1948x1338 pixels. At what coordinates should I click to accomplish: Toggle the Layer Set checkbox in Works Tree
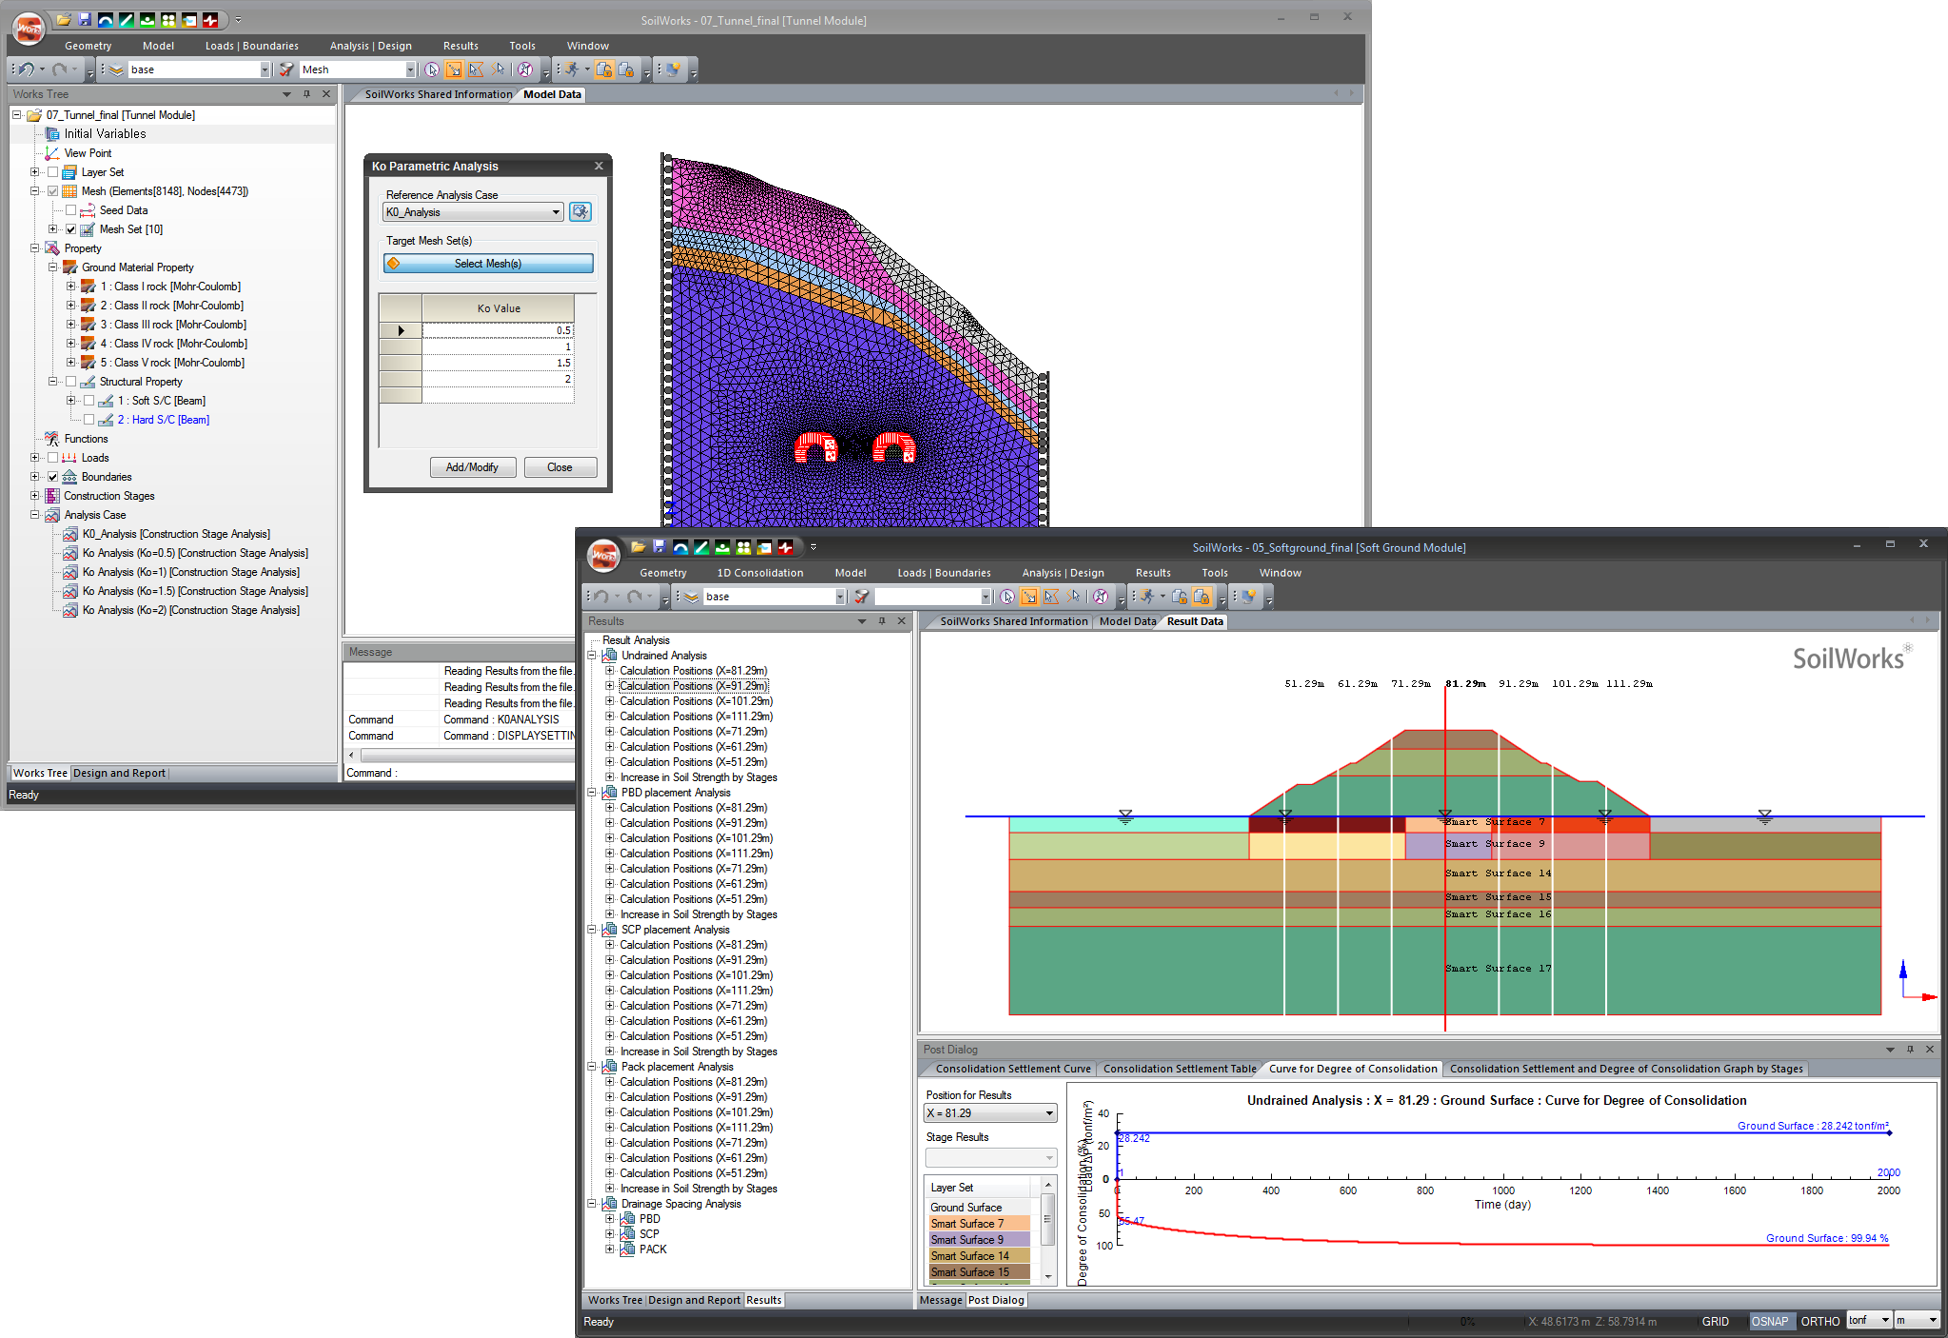click(53, 172)
